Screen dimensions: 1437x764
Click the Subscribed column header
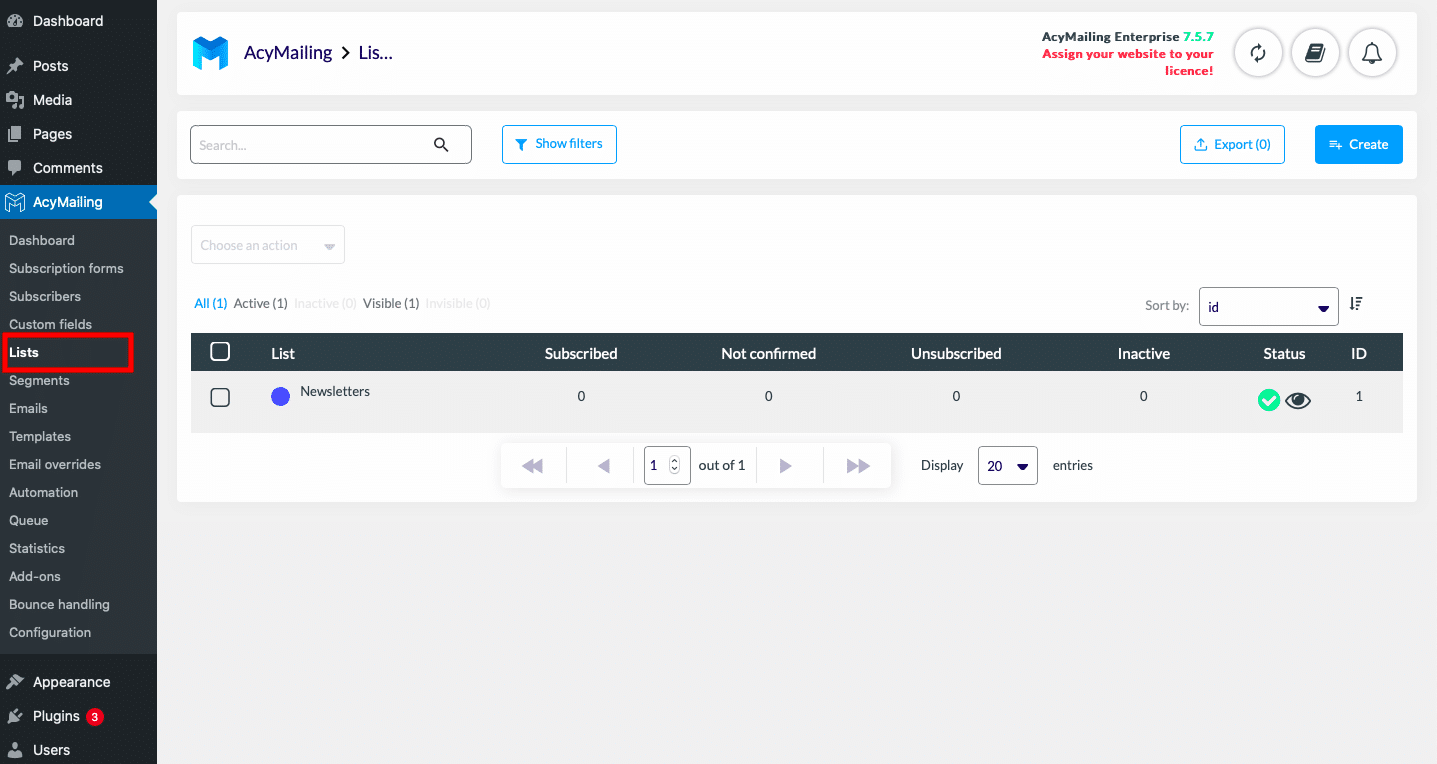[x=581, y=353]
